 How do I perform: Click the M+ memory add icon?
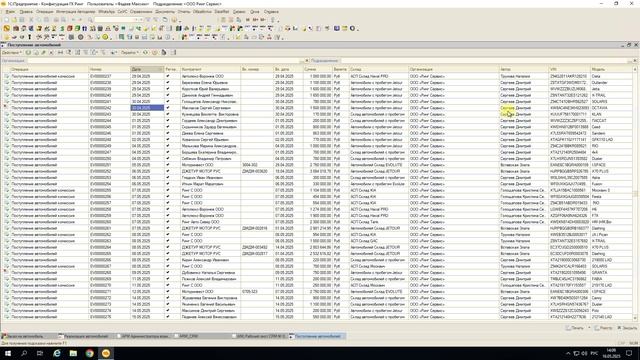click(x=256, y=20)
